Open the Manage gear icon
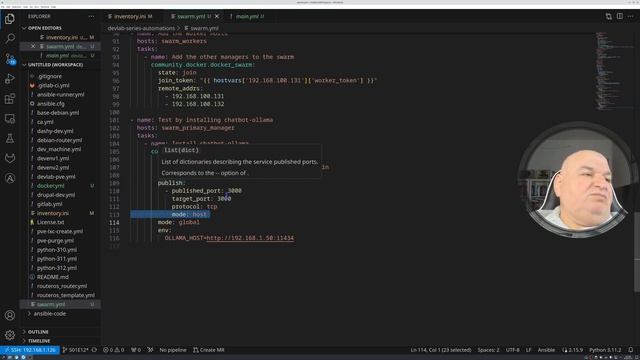This screenshot has width=640, height=360. click(10, 335)
